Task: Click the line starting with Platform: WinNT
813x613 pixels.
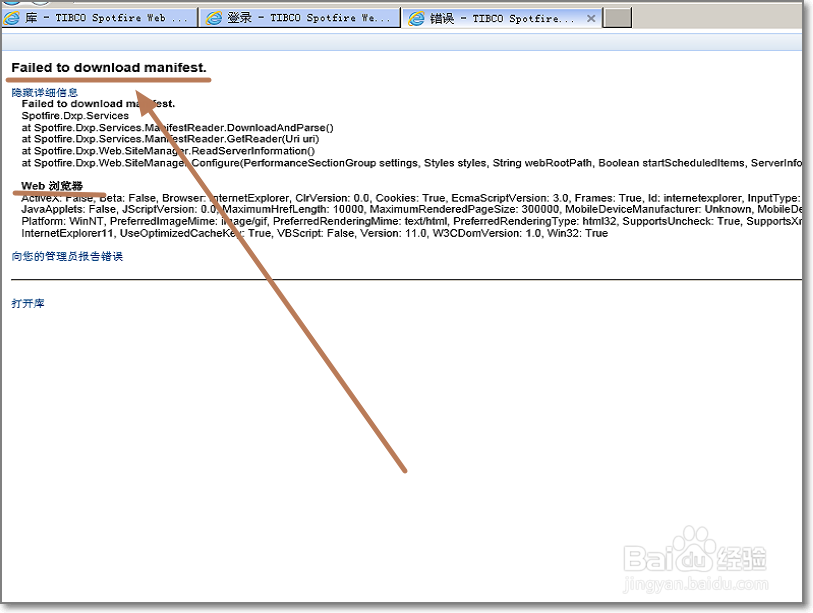Action: (412, 221)
